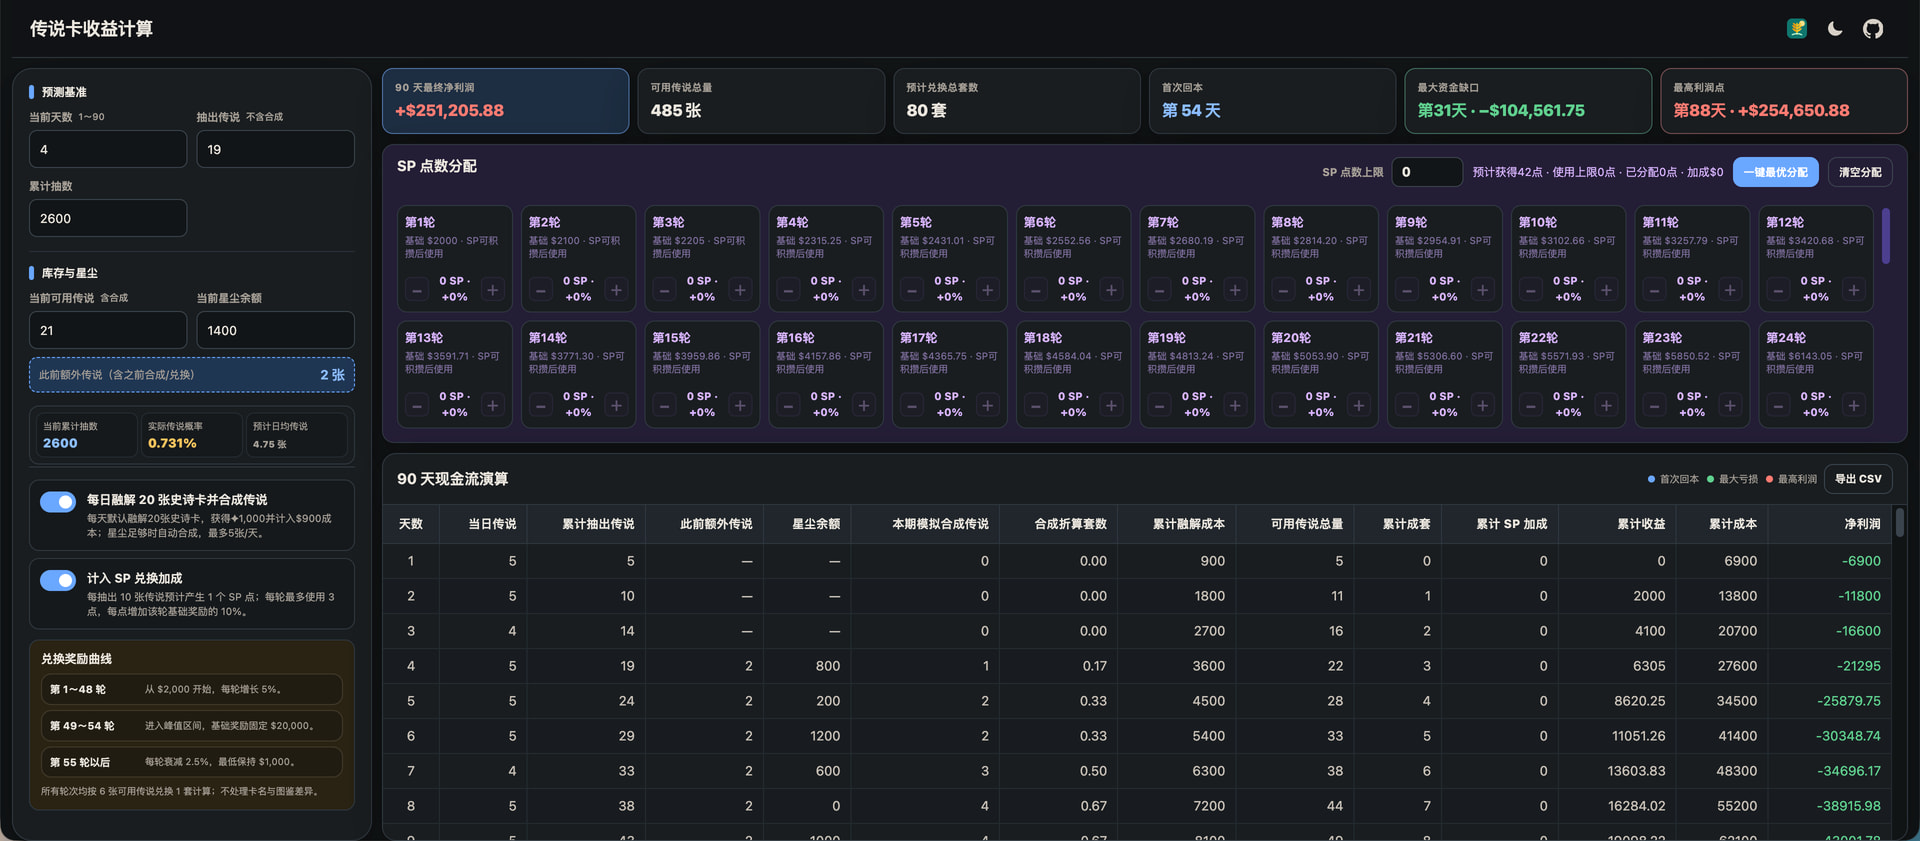Click the green language icon in header
The height and width of the screenshot is (841, 1920).
[x=1797, y=29]
